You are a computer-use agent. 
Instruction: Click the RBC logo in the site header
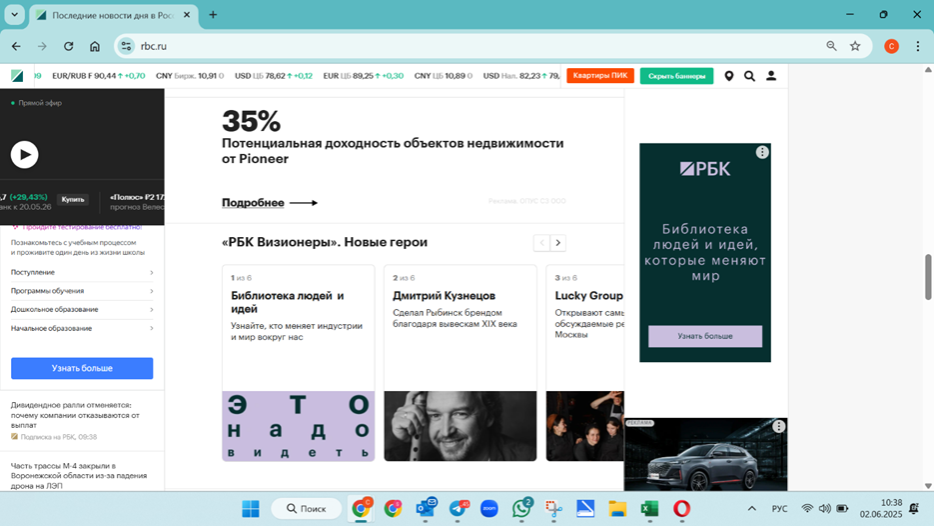tap(17, 76)
